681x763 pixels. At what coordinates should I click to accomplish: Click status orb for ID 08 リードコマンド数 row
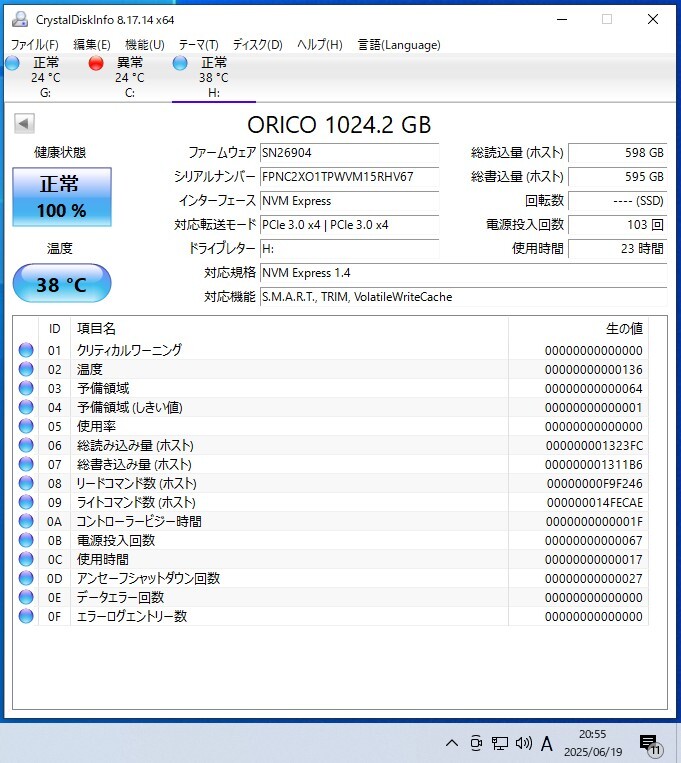[26, 483]
